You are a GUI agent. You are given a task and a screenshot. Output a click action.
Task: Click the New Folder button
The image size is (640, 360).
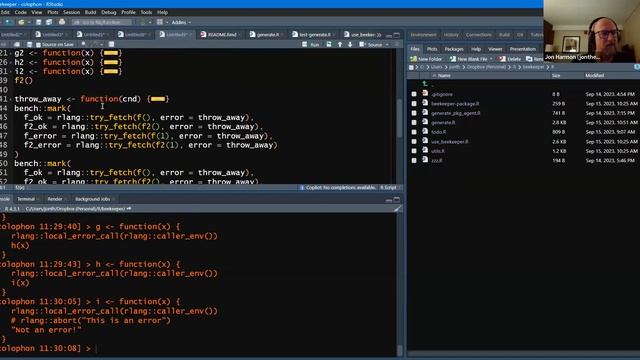426,59
